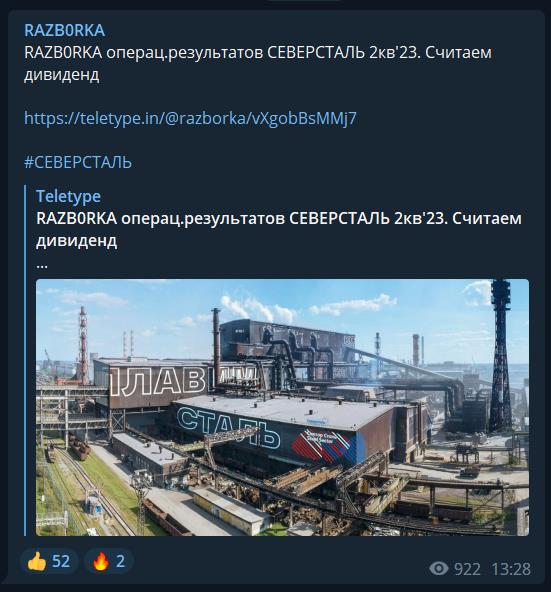Click the ellipsis under the preview title
The image size is (551, 592).
(42, 266)
